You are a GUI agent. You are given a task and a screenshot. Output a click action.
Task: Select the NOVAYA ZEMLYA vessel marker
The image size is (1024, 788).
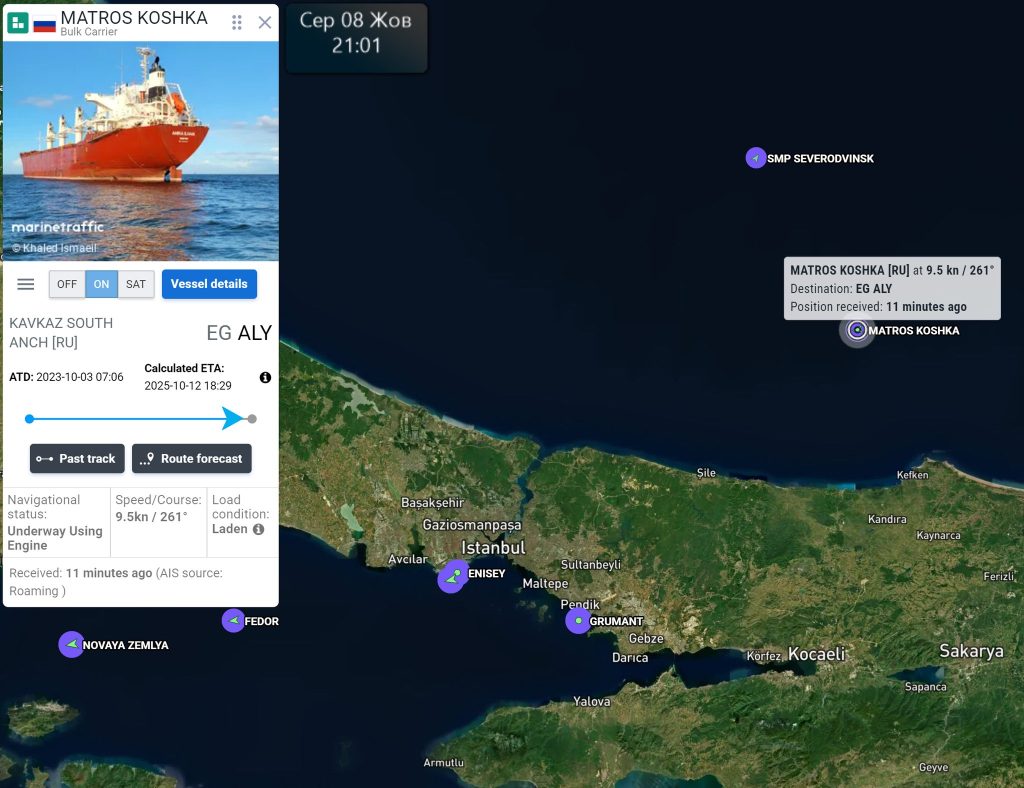point(71,644)
